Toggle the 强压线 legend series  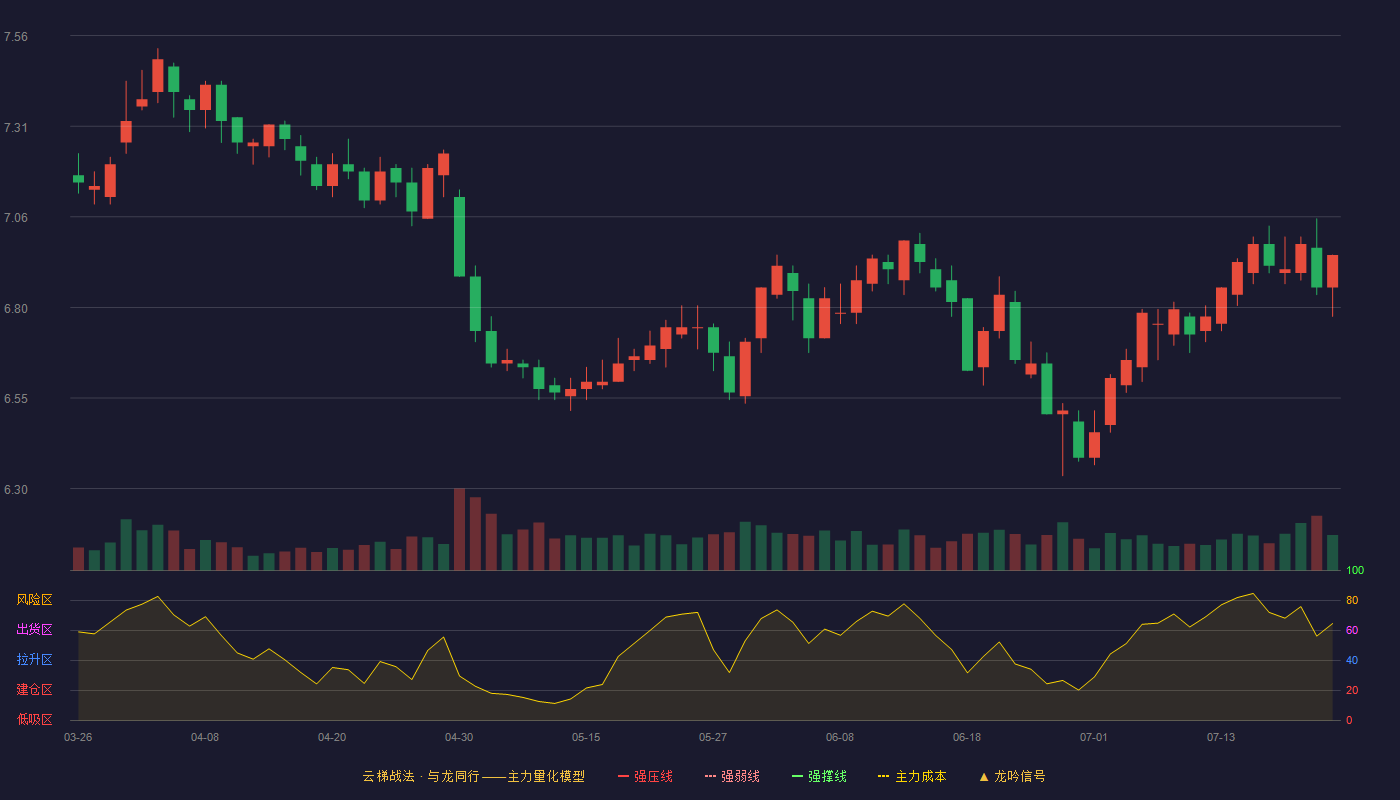coord(645,776)
